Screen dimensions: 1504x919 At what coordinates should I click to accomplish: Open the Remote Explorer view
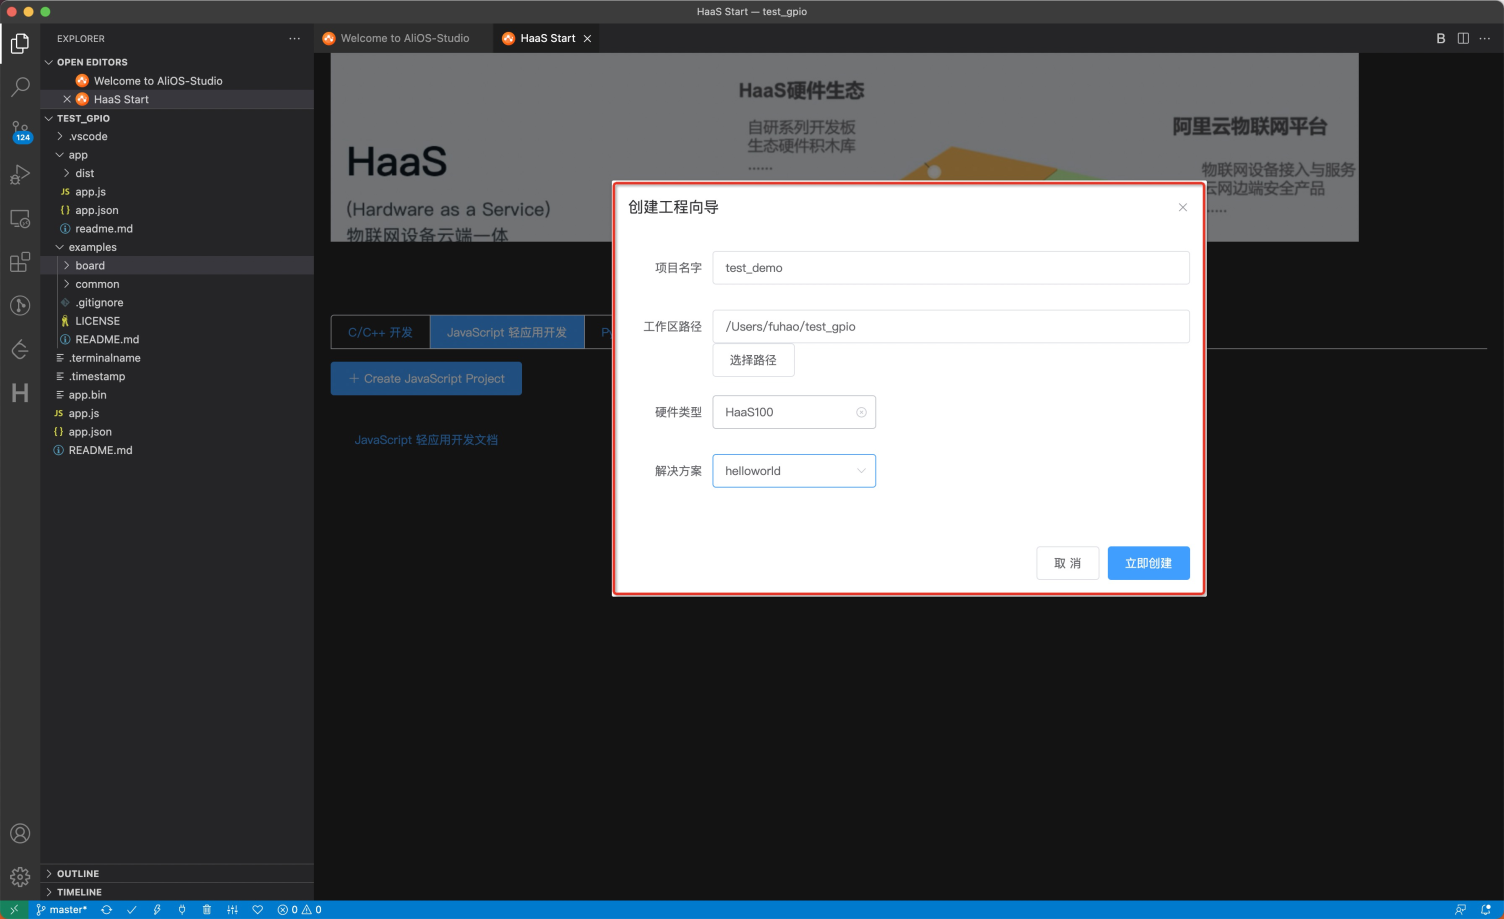20,218
